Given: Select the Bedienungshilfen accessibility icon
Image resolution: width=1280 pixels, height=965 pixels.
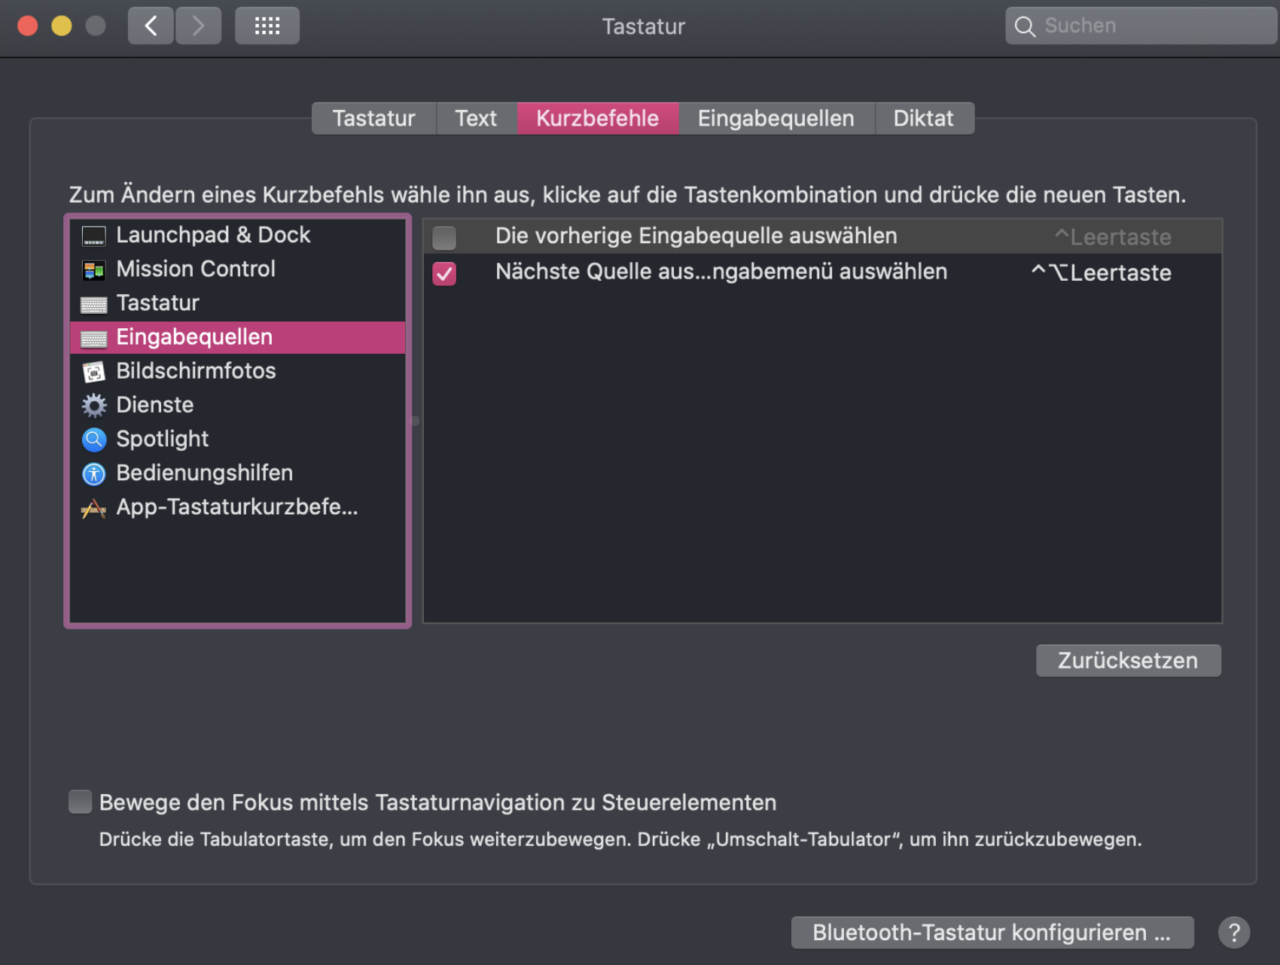Looking at the screenshot, I should pyautogui.click(x=94, y=474).
